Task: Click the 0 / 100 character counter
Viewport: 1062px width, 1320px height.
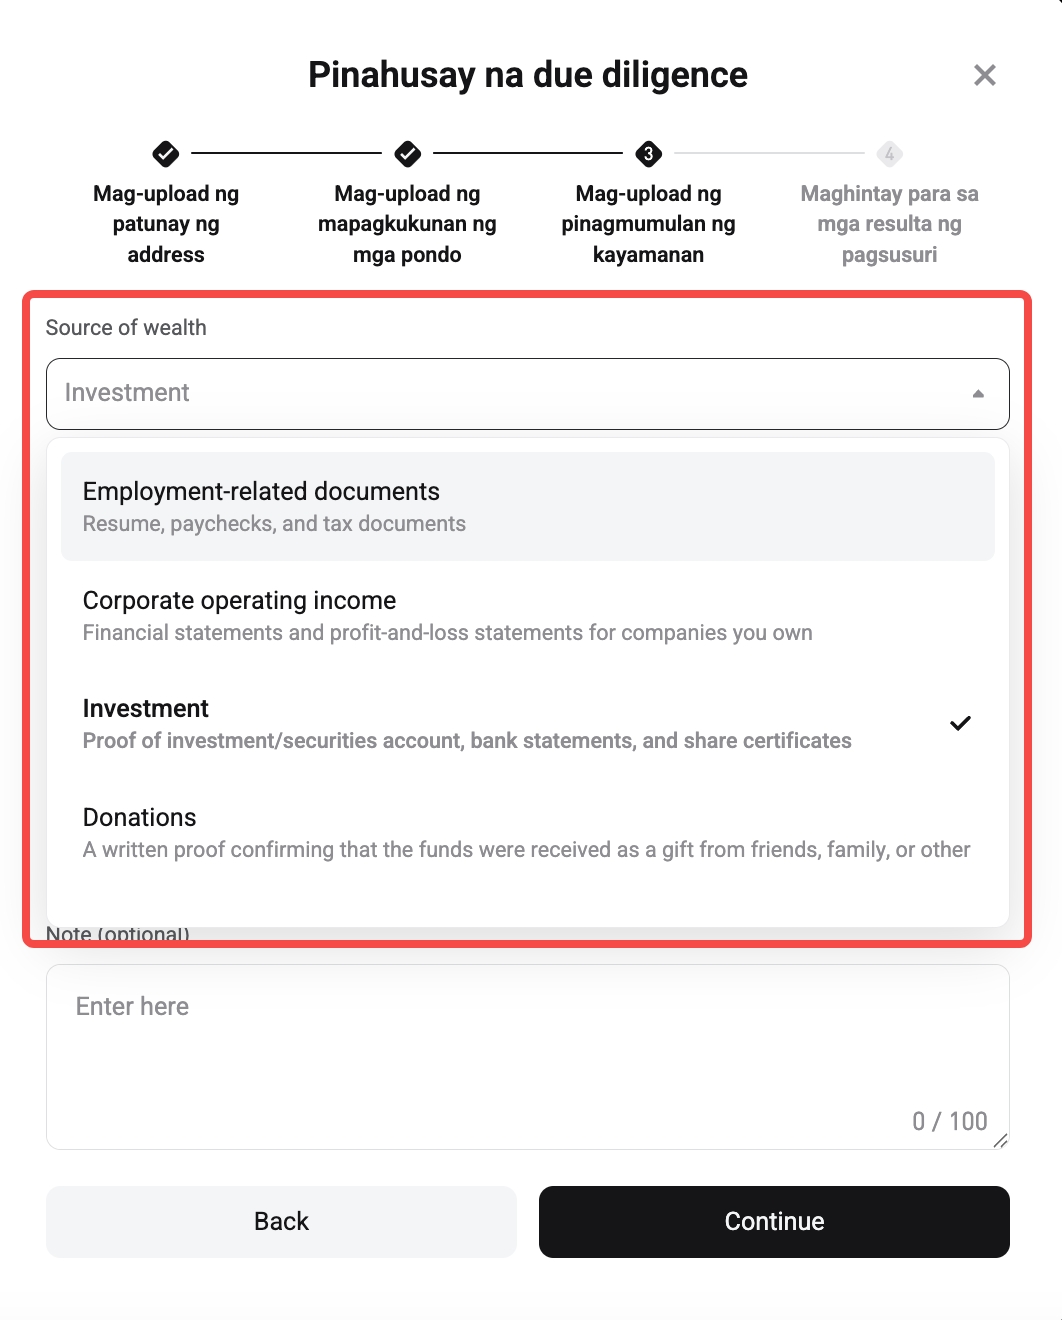Action: (x=948, y=1121)
